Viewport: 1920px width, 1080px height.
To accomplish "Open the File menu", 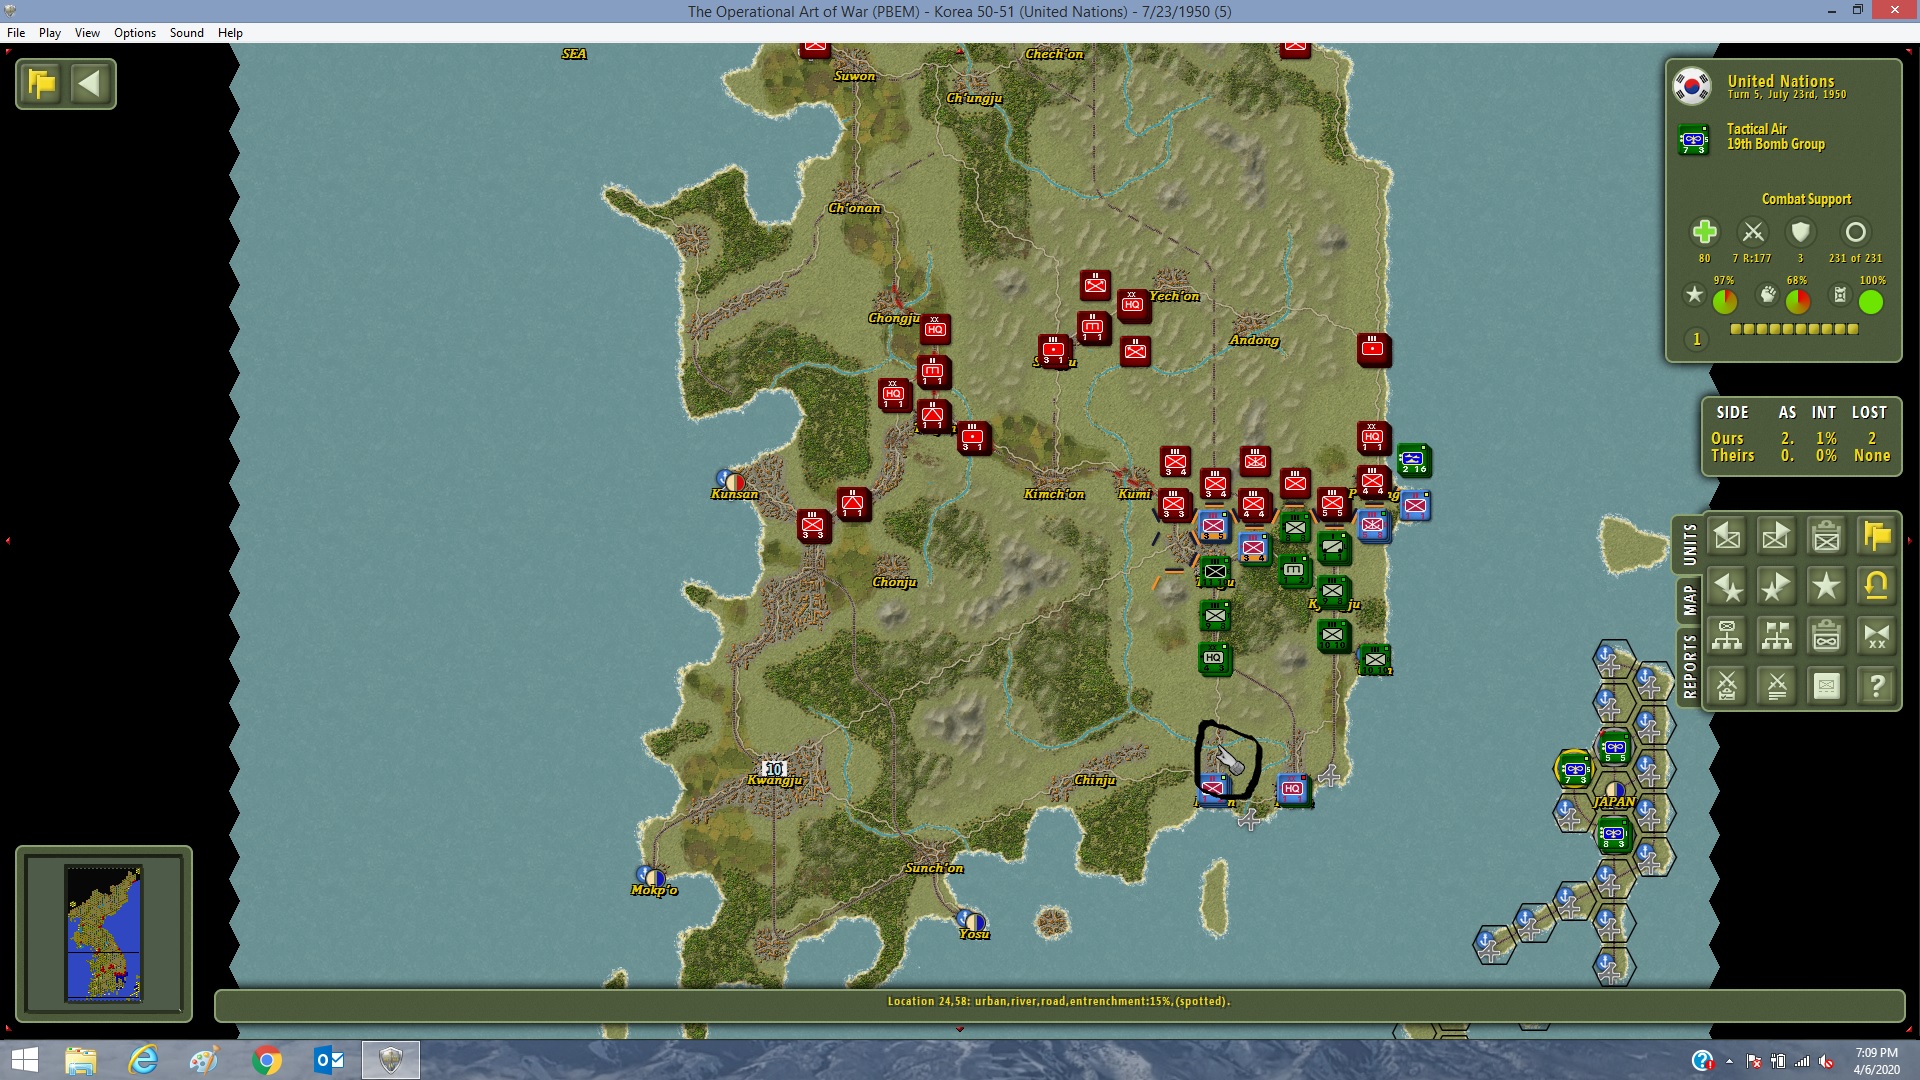I will pyautogui.click(x=16, y=33).
